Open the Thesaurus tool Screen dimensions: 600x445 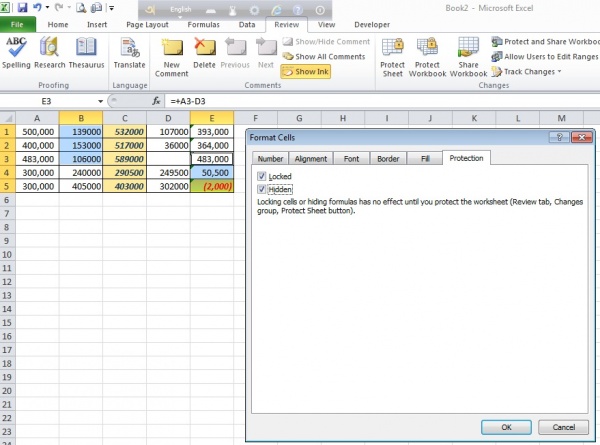[86, 53]
